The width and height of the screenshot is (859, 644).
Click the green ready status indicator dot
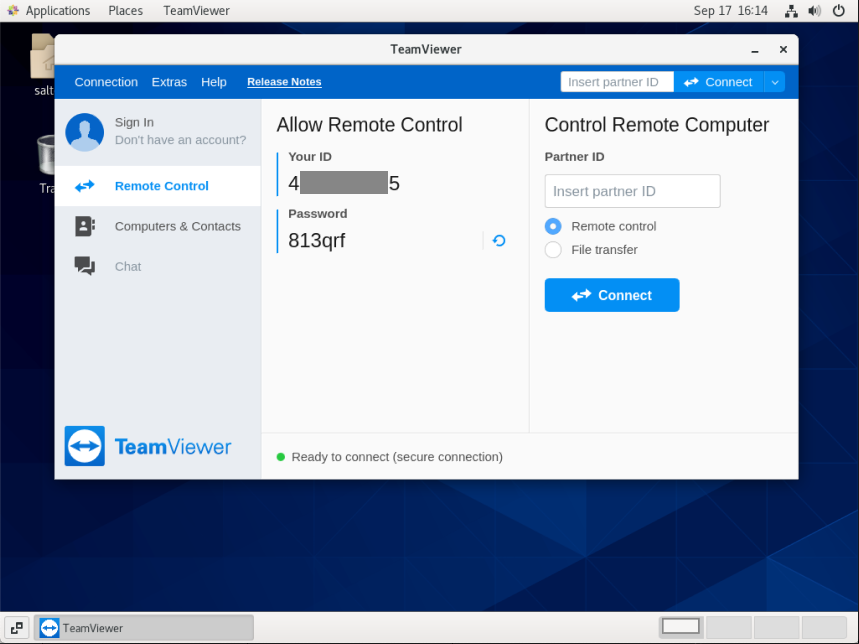(x=280, y=457)
